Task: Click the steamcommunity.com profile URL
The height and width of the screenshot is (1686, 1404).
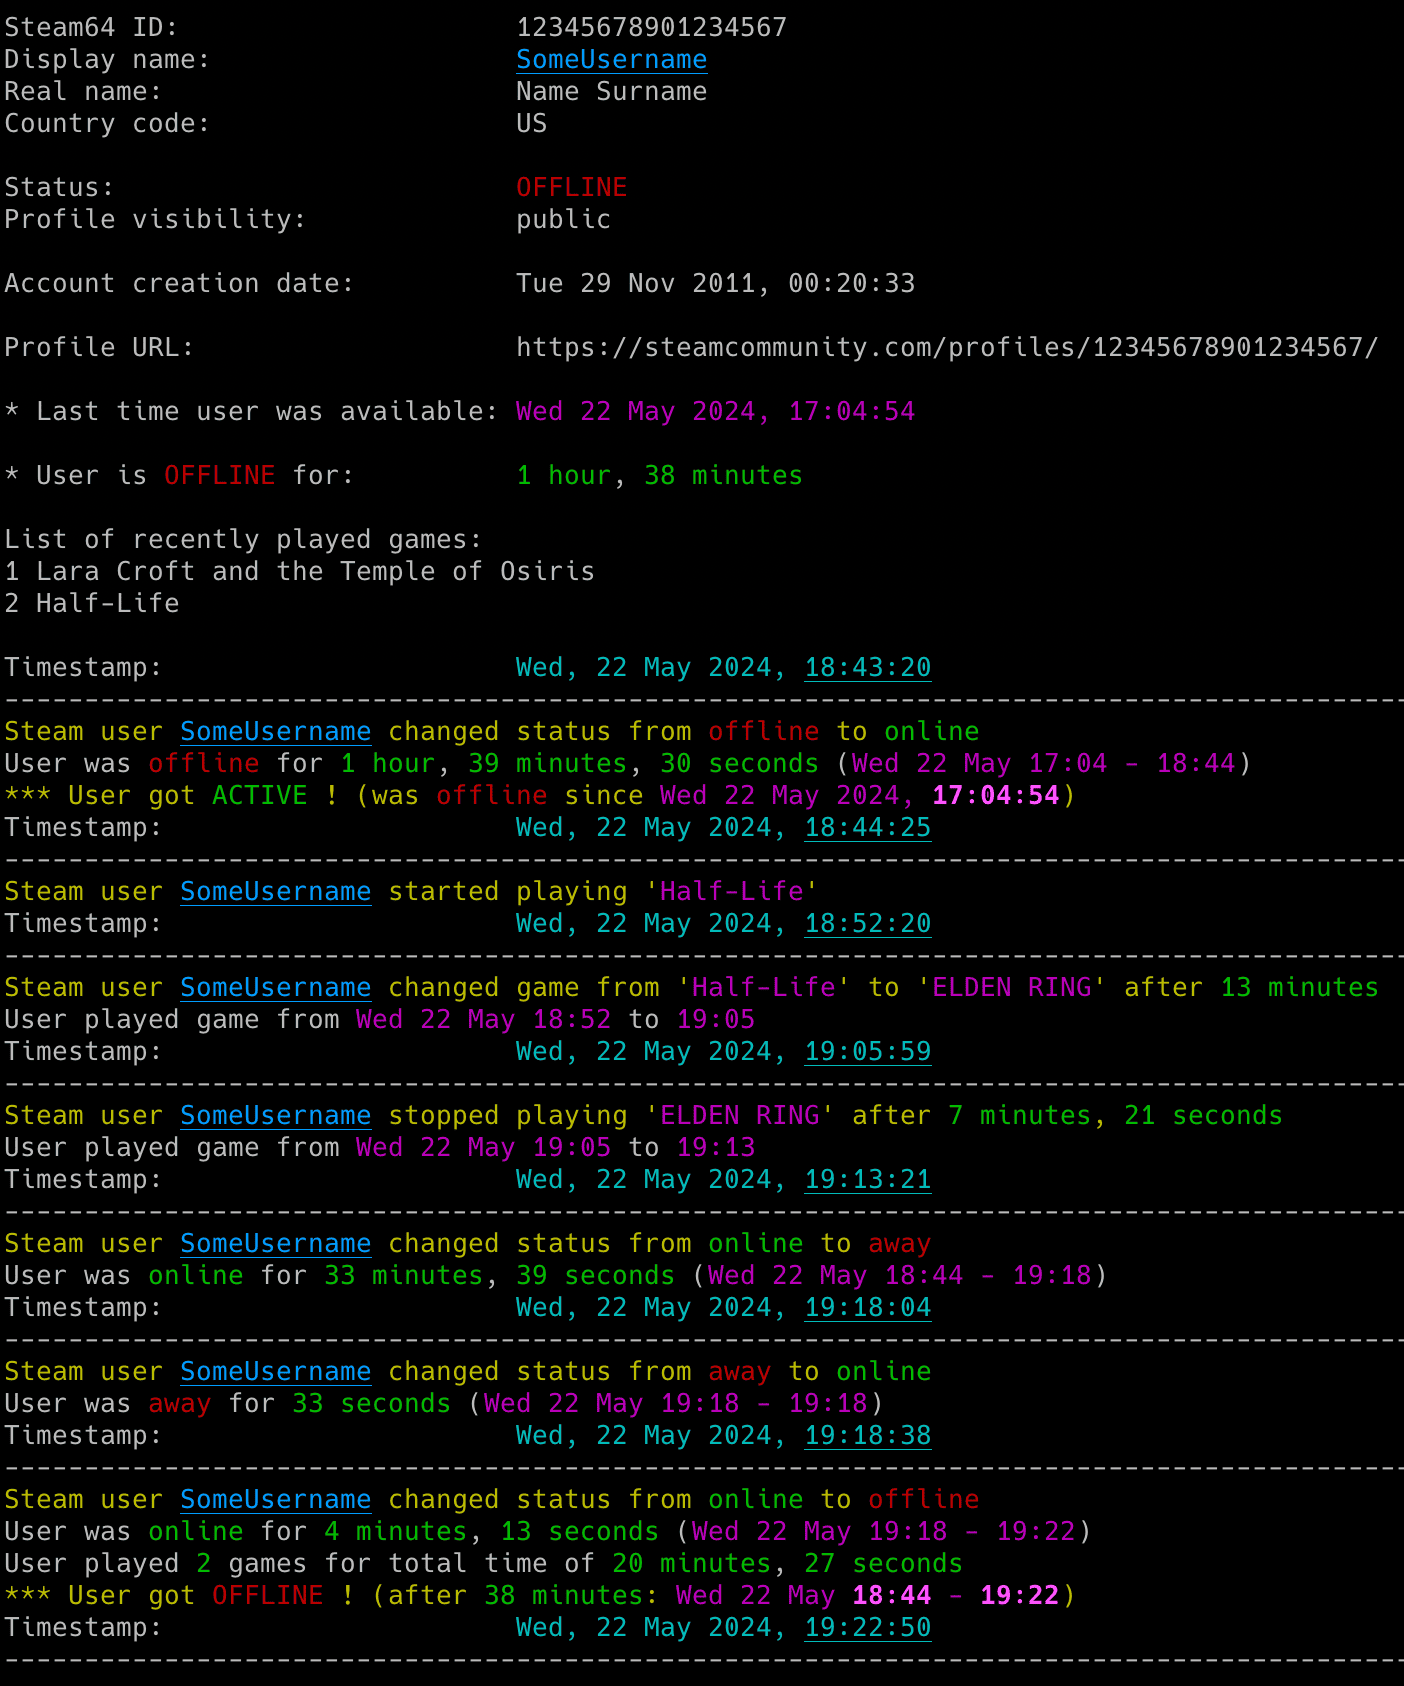Action: (947, 348)
